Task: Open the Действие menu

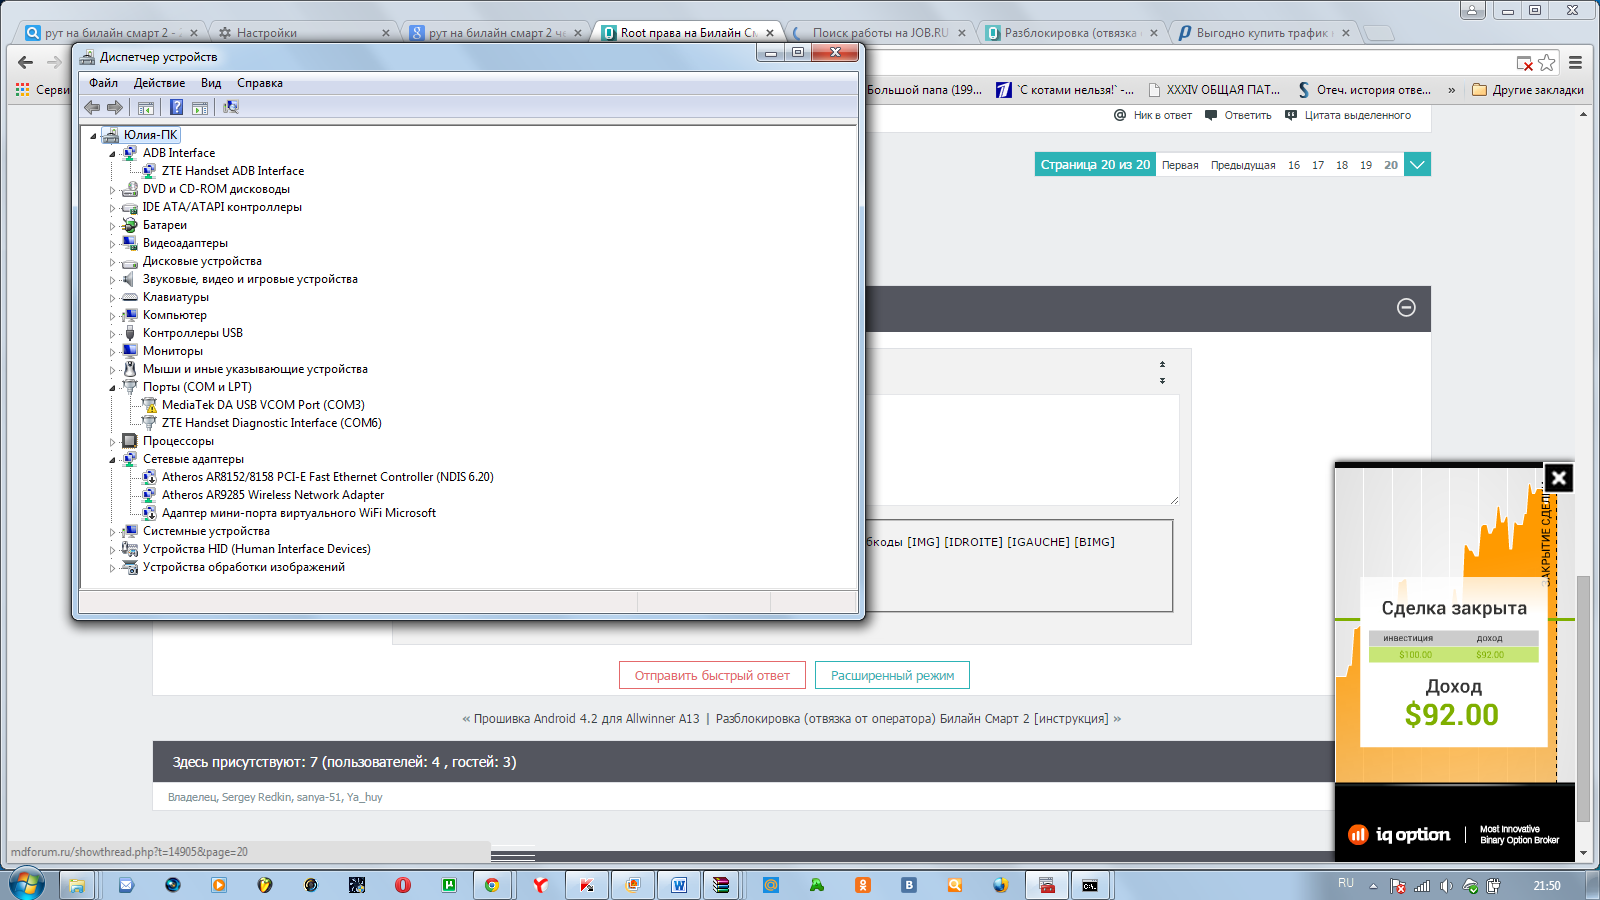Action: point(159,83)
